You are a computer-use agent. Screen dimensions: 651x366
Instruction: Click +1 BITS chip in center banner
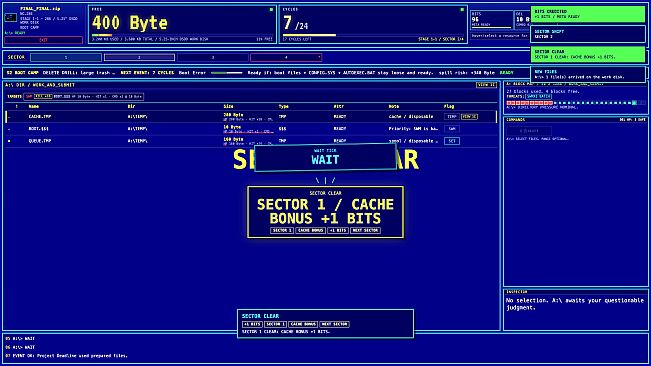[x=338, y=230]
